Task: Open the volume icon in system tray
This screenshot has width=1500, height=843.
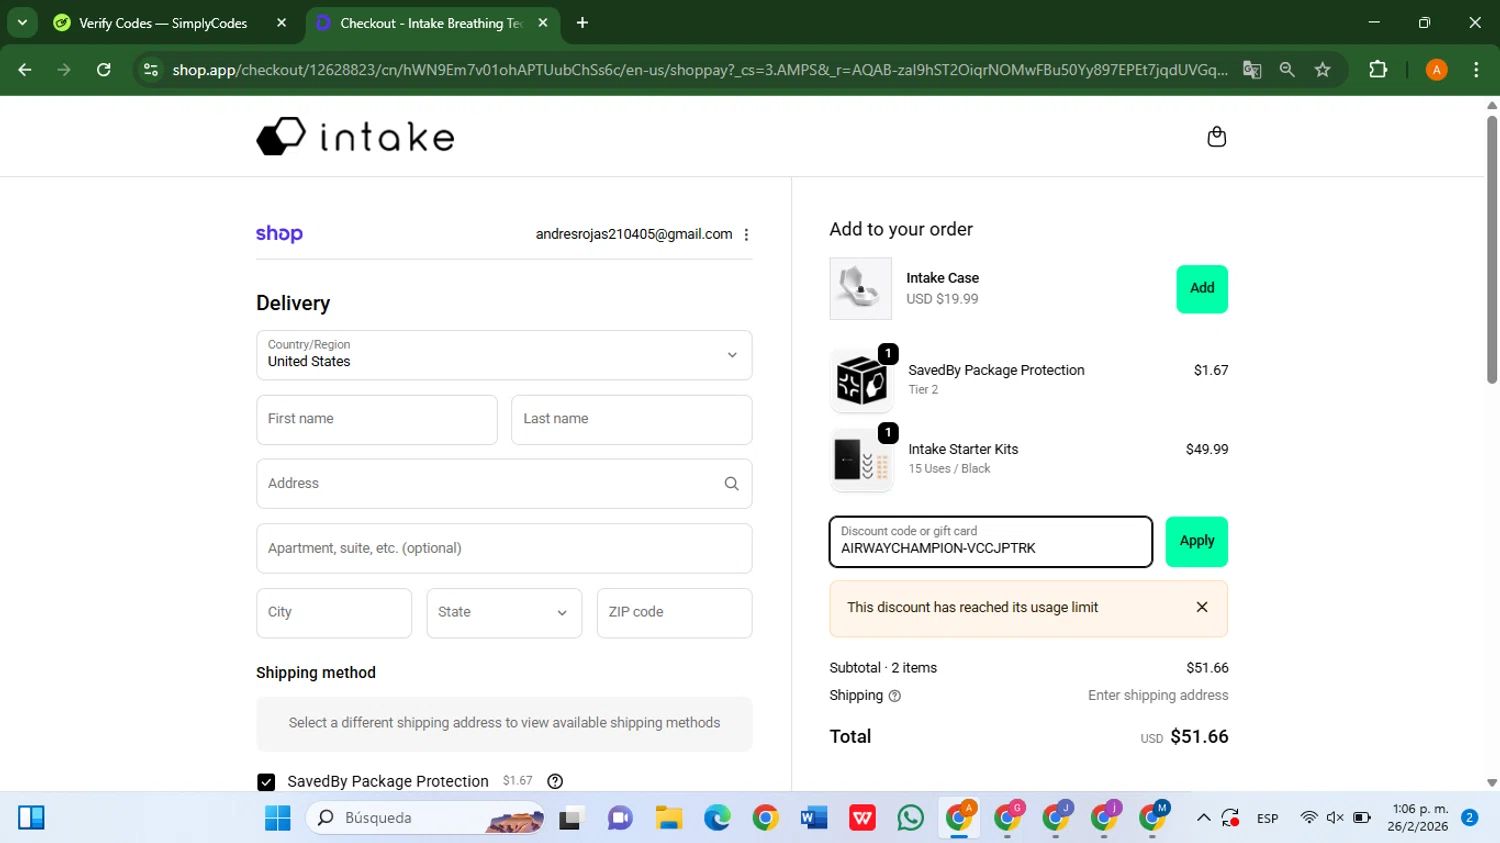Action: coord(1335,818)
